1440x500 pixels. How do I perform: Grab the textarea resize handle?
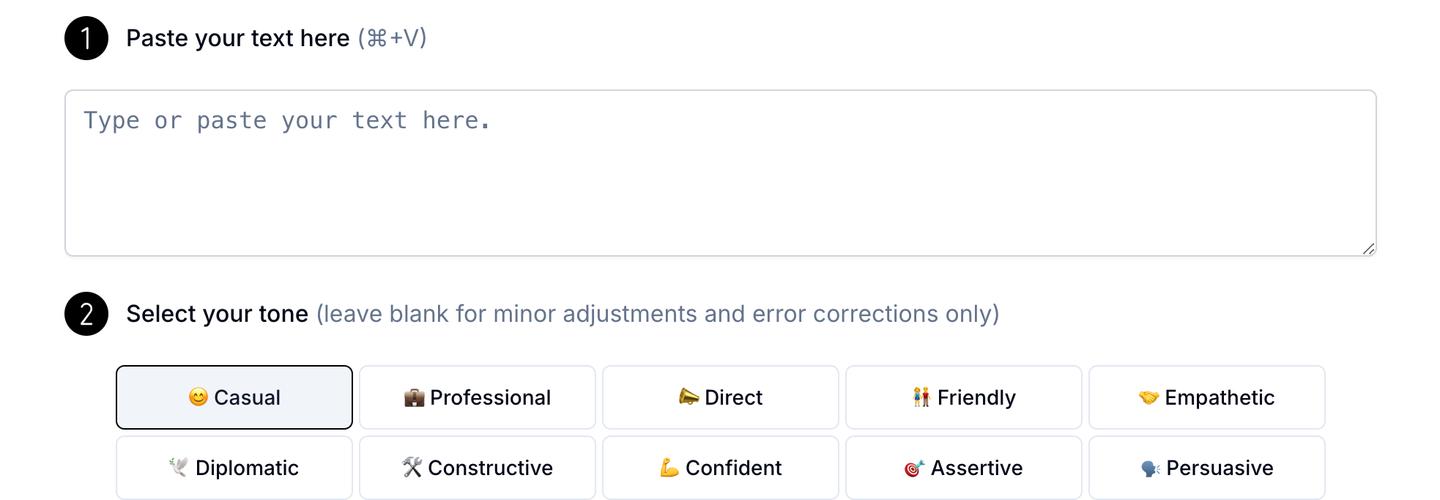click(1368, 248)
